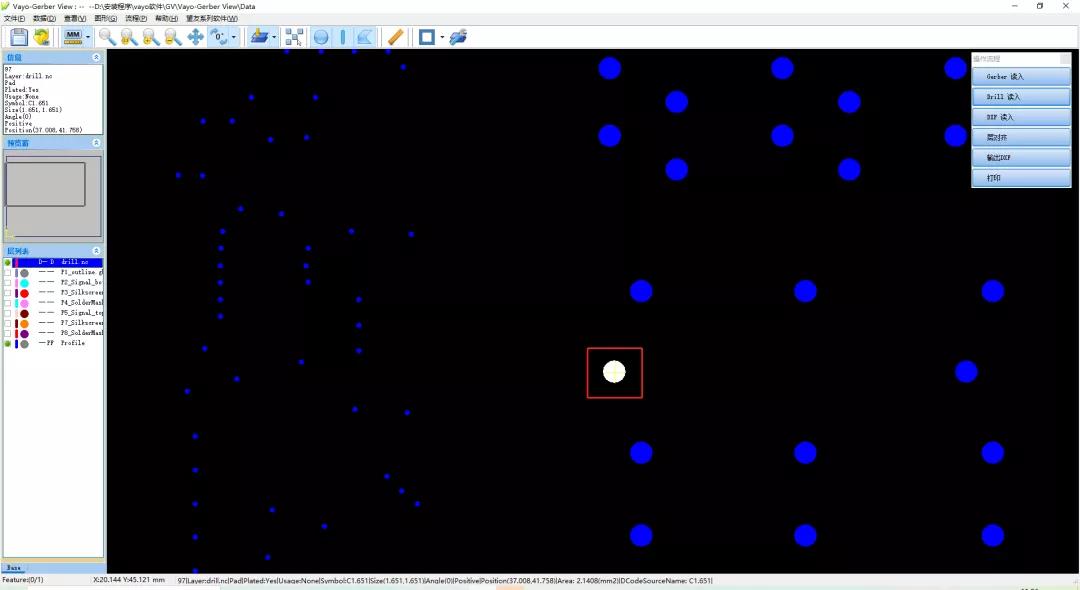Click the Base tab at bottom left

tap(14, 567)
